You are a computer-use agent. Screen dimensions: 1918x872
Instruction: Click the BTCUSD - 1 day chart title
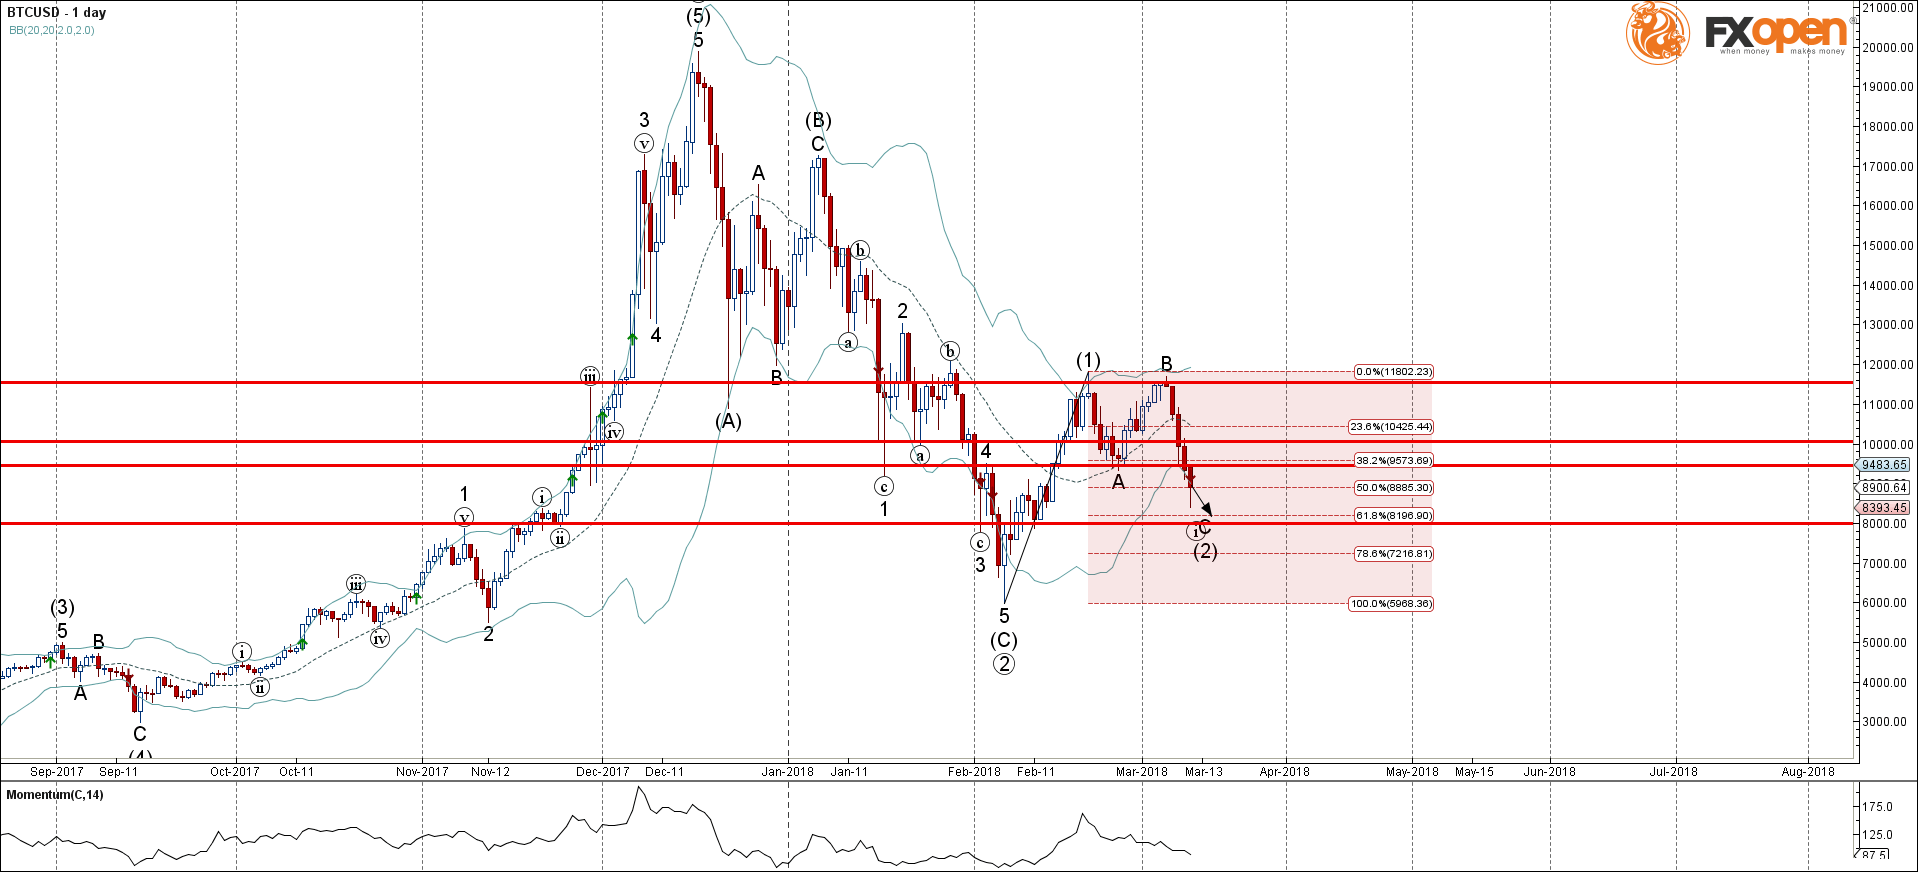point(56,12)
